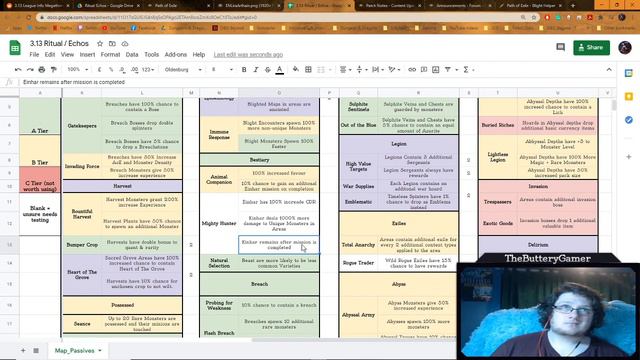Click the document title 3.13 Ritual / Echos

tap(59, 43)
